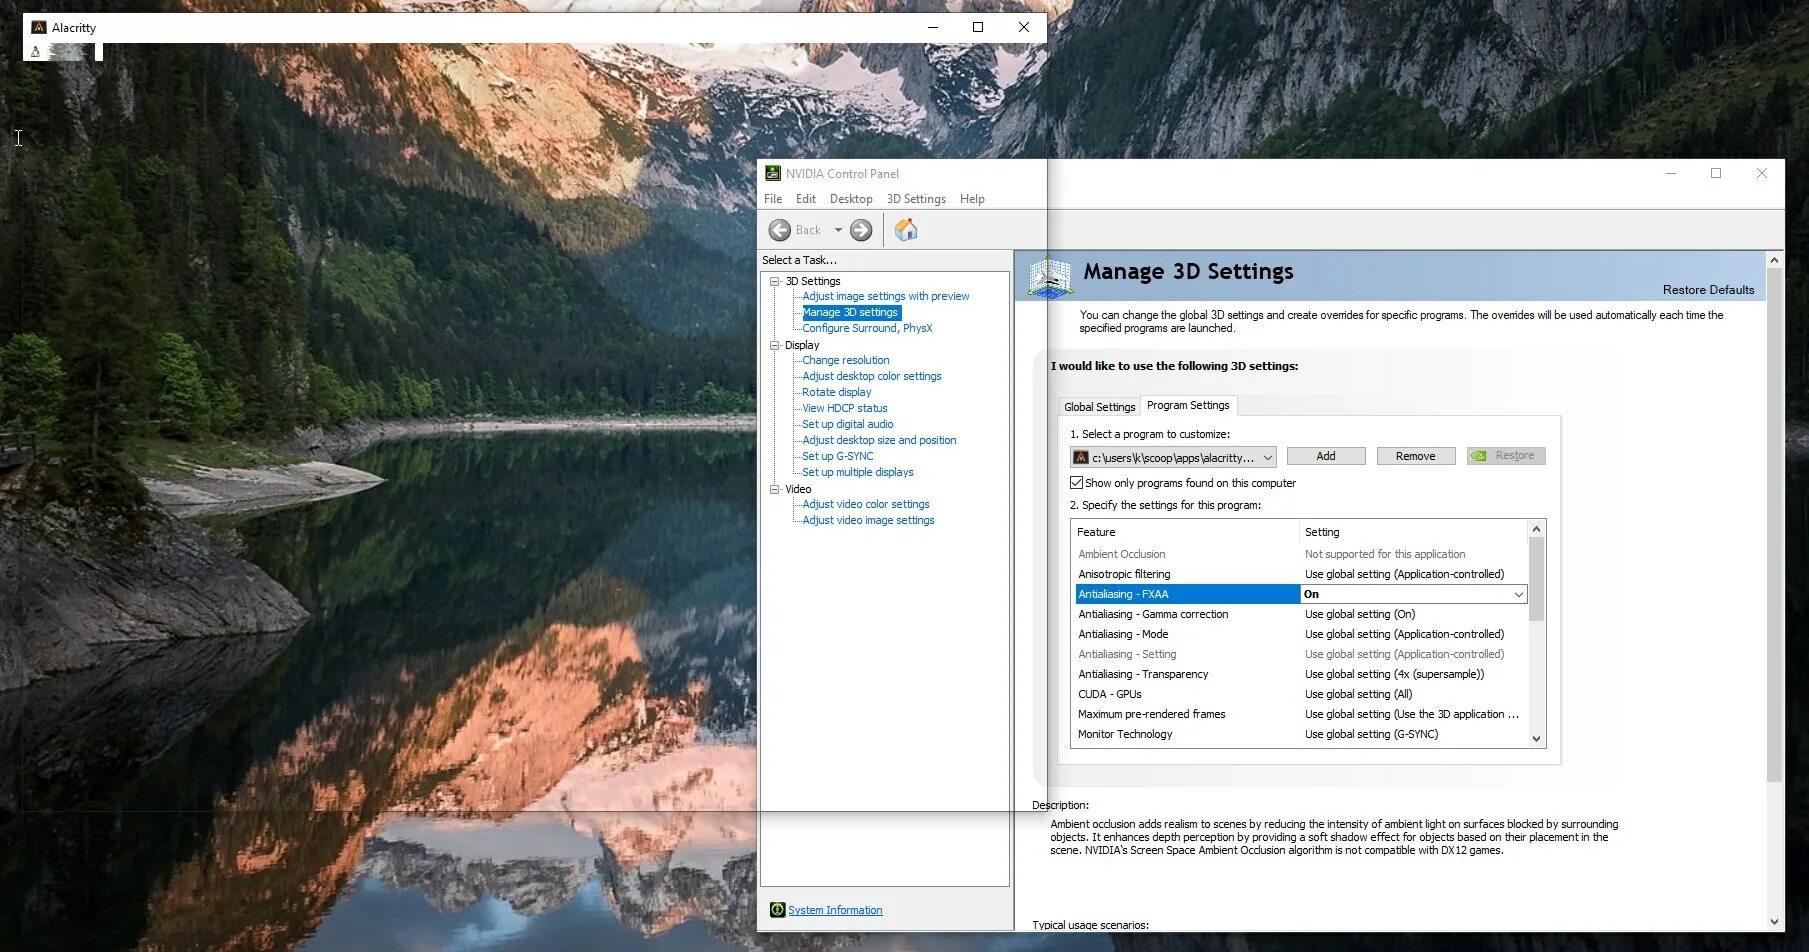Screen dimensions: 1809x952
Task: Minimize the NVIDIA Control Panel window
Action: coord(1670,173)
